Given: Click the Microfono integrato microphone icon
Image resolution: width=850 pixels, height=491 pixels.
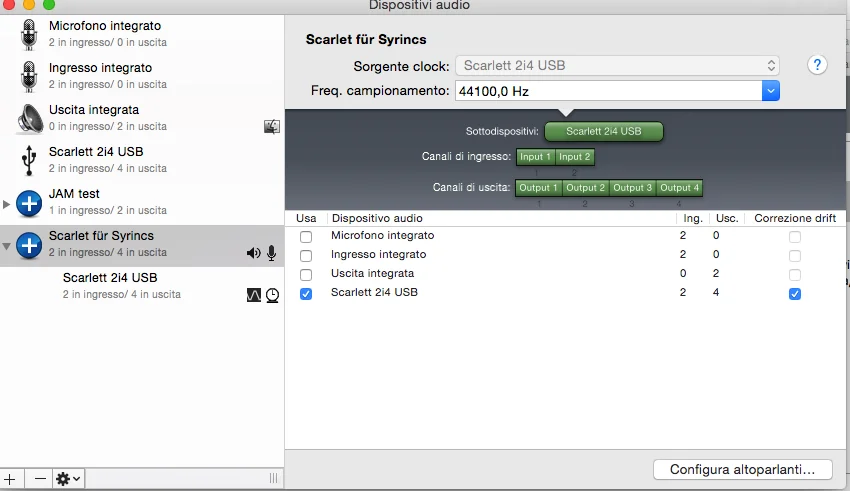Looking at the screenshot, I should pos(30,35).
